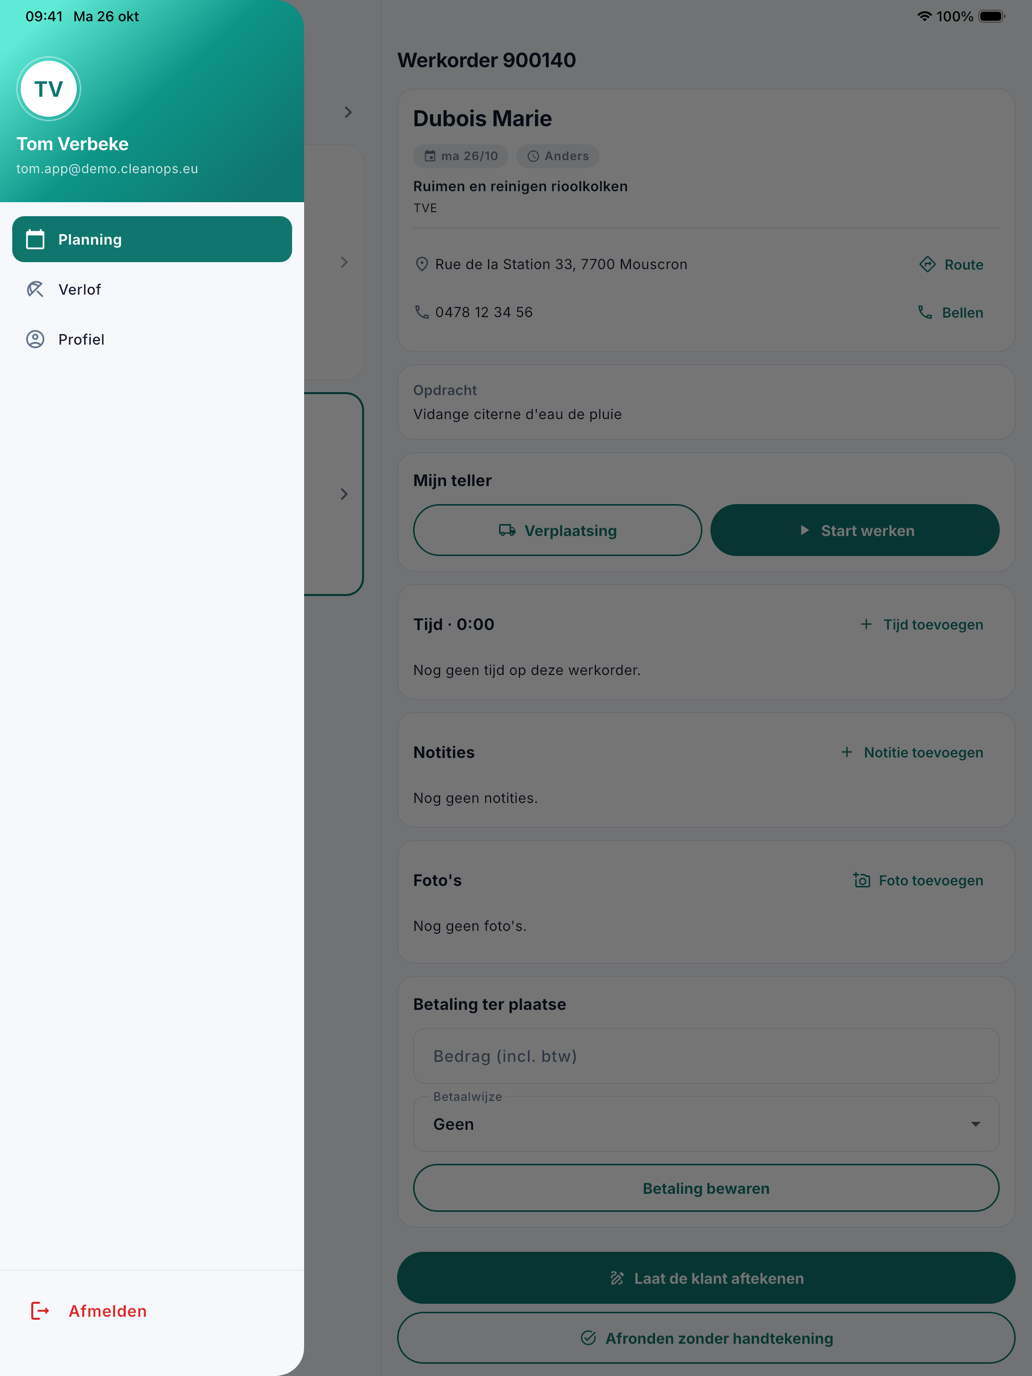The width and height of the screenshot is (1032, 1376).
Task: Open the Verlof menu item
Action: pyautogui.click(x=152, y=289)
